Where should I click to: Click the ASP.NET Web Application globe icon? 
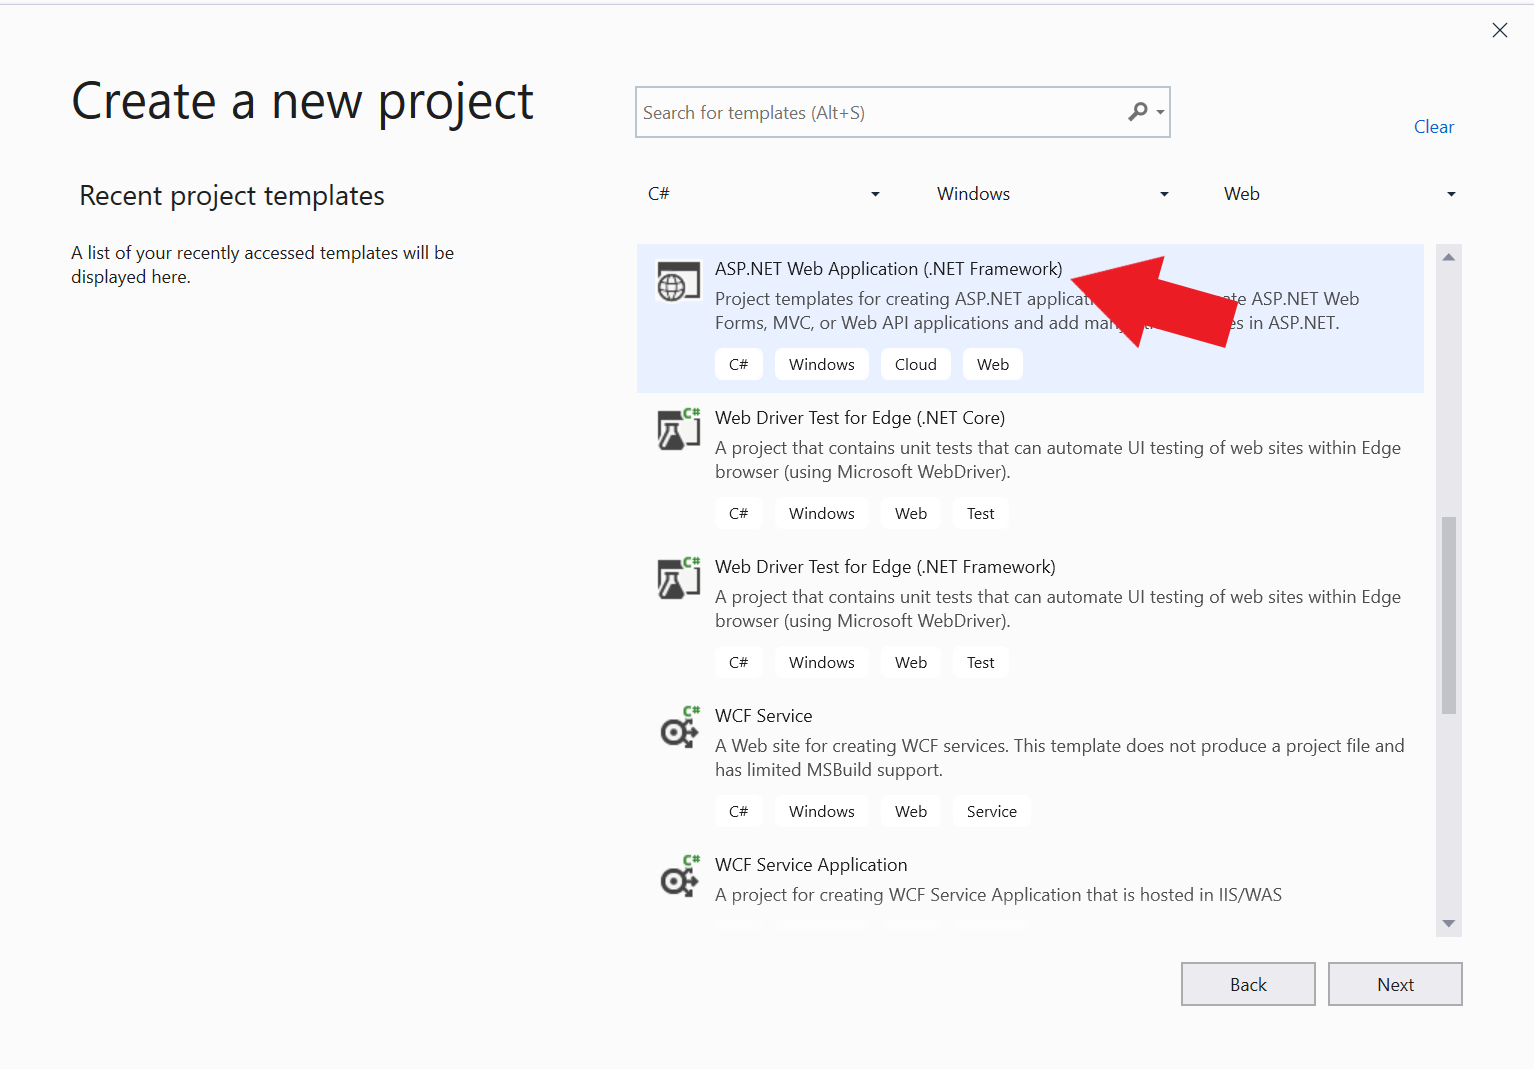pos(678,281)
